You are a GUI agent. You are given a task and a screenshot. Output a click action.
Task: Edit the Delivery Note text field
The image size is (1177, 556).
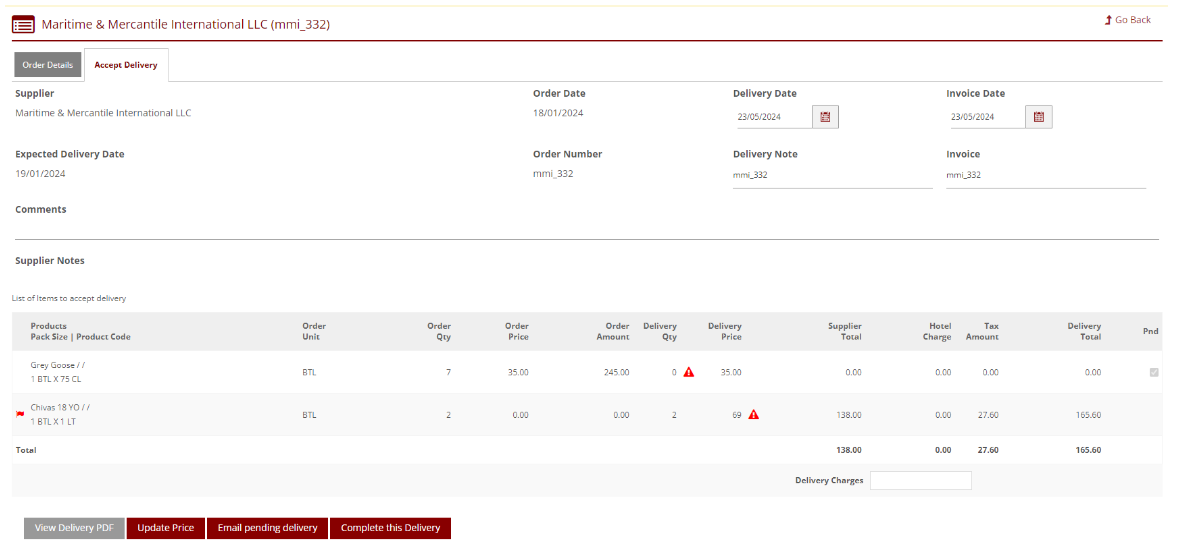pos(831,175)
